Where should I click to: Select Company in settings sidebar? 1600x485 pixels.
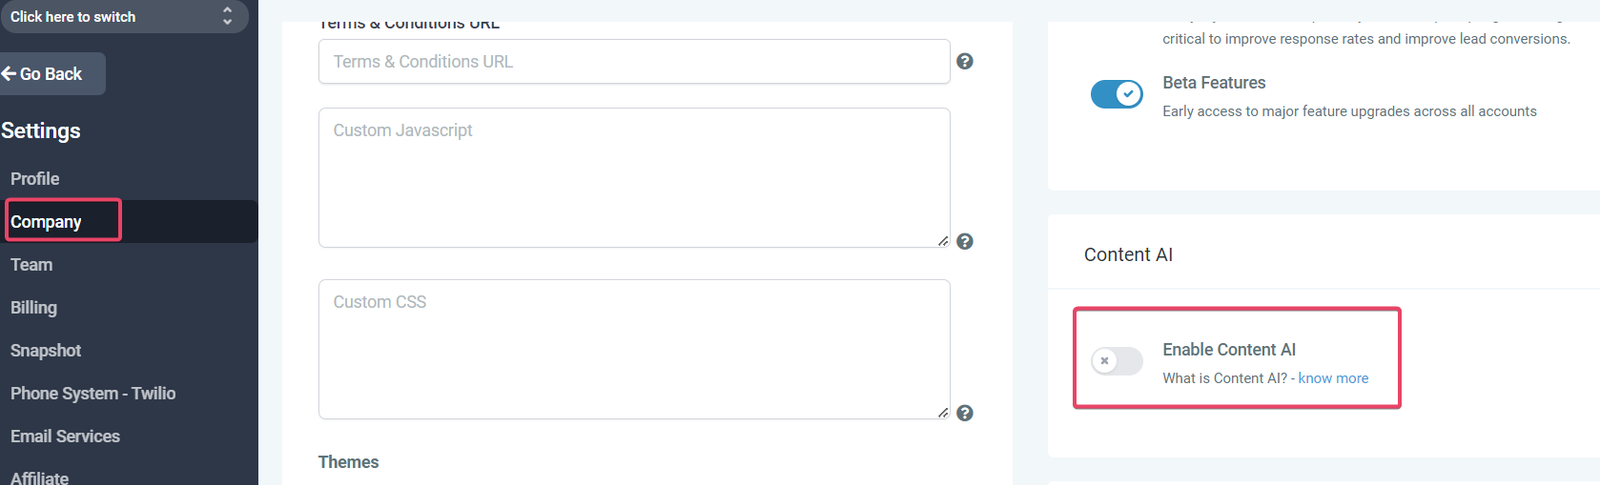click(46, 222)
